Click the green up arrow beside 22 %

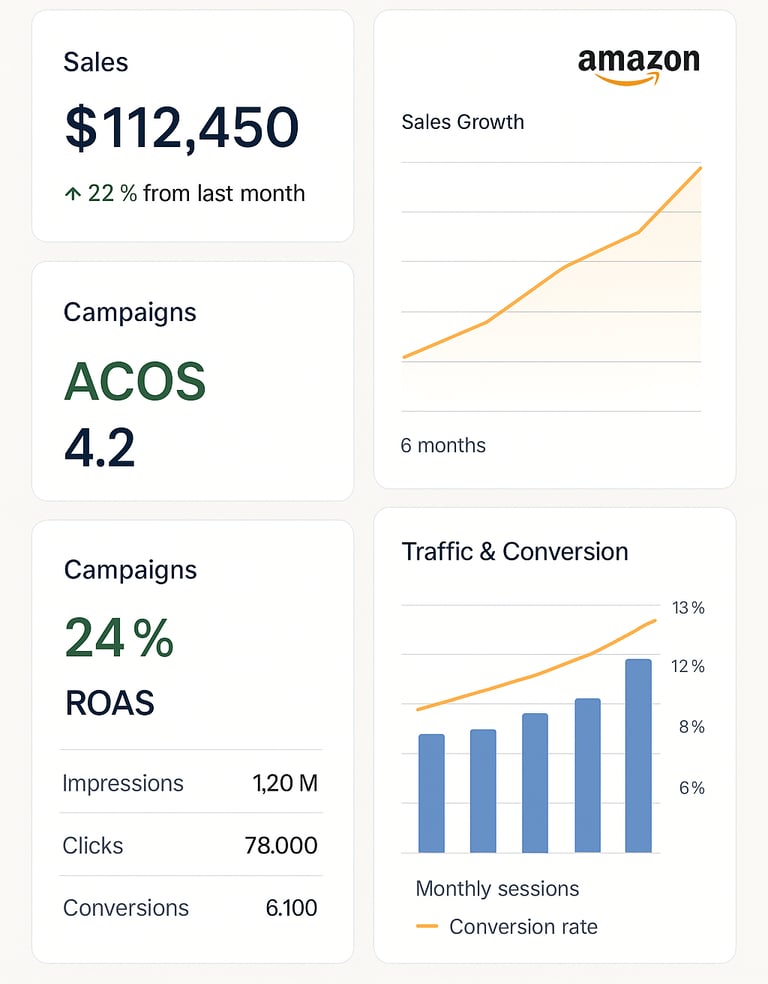pyautogui.click(x=72, y=194)
